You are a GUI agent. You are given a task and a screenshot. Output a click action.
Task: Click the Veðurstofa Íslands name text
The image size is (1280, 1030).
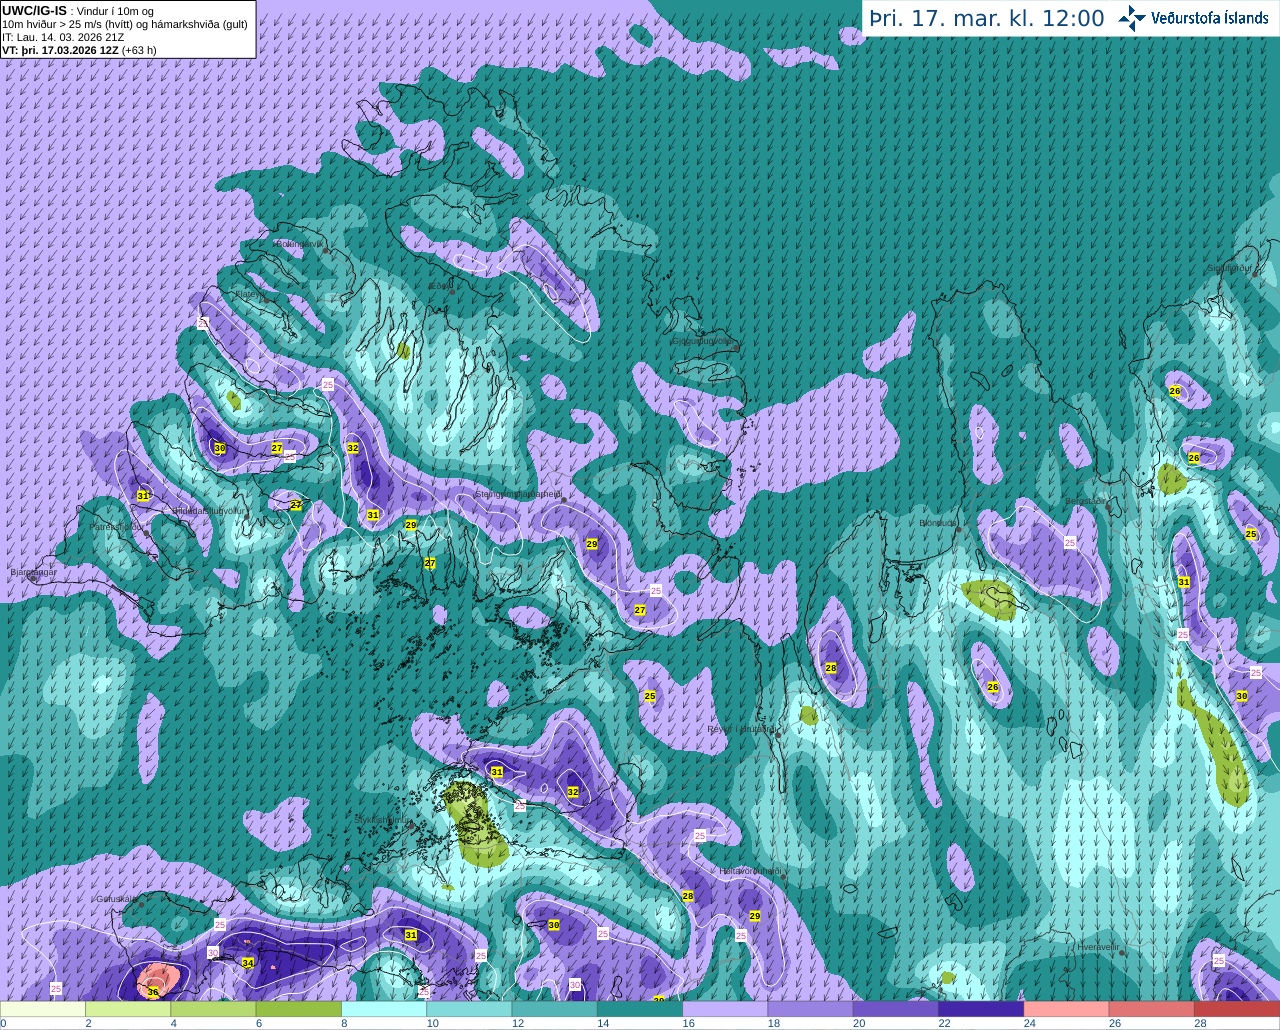pos(1209,18)
